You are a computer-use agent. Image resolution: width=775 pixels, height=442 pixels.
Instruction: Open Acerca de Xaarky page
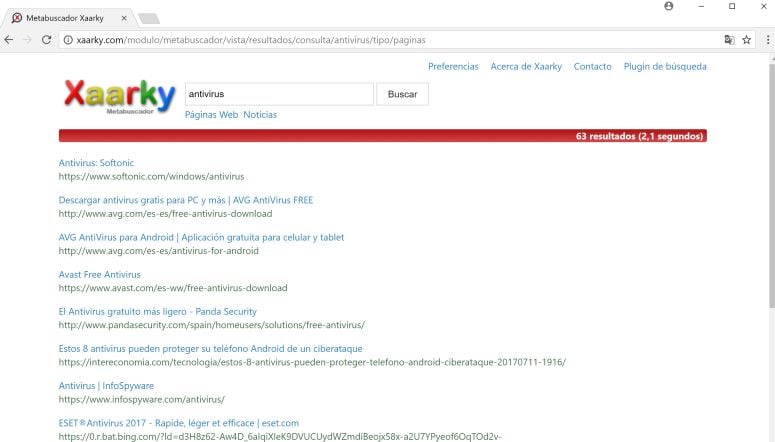click(x=526, y=66)
